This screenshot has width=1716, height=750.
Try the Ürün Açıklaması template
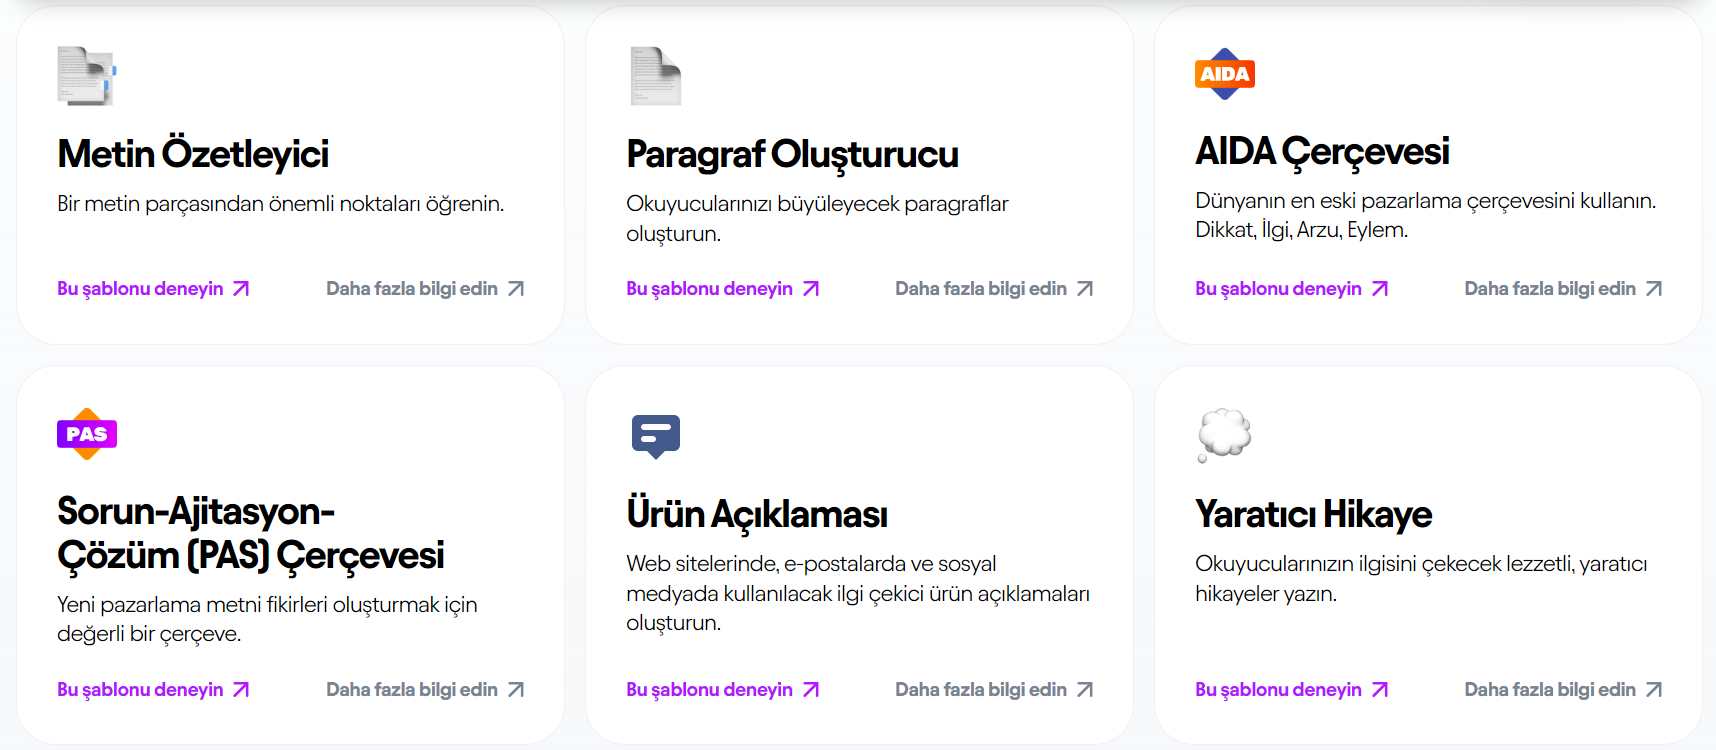coord(722,690)
